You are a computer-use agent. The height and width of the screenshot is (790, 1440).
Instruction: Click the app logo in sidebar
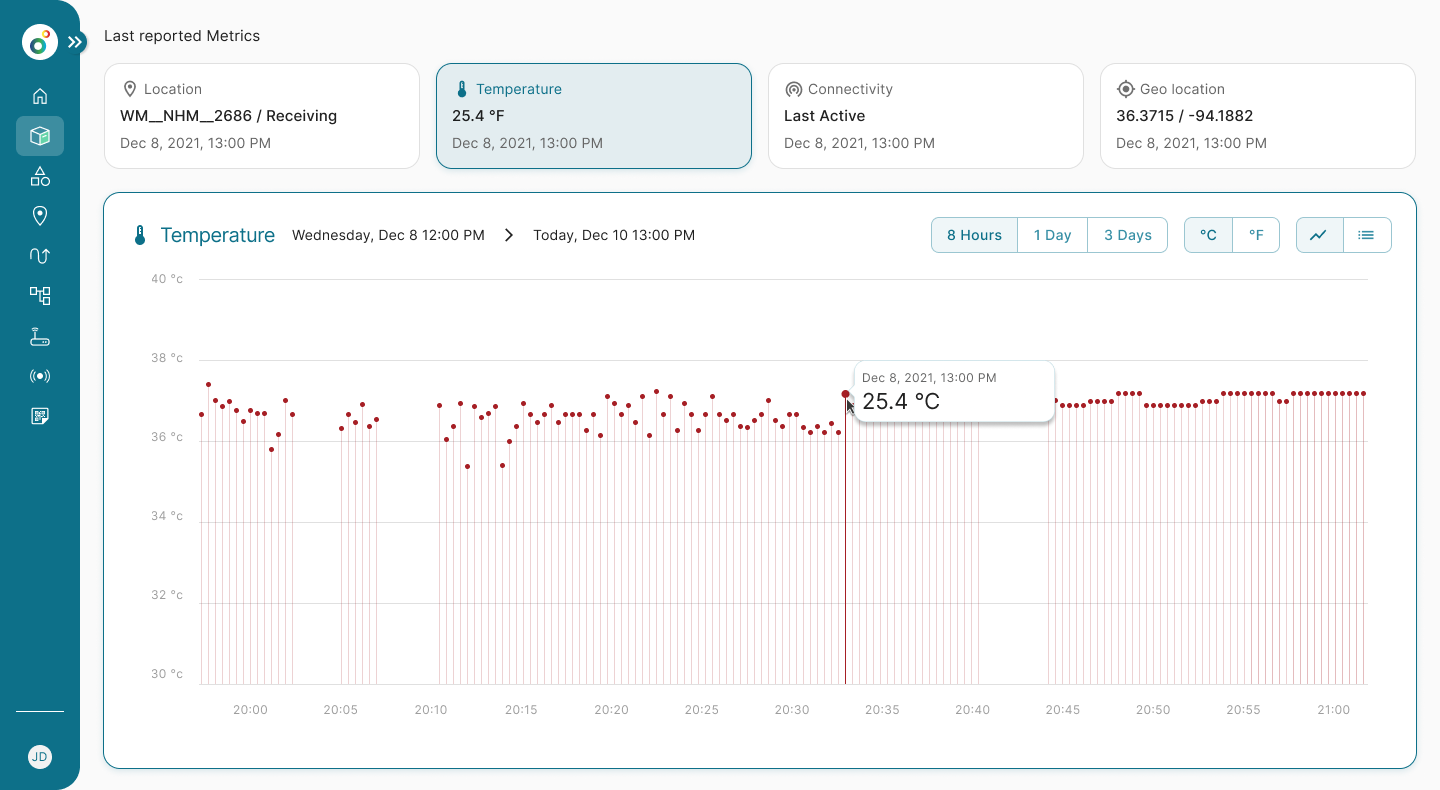pos(40,42)
